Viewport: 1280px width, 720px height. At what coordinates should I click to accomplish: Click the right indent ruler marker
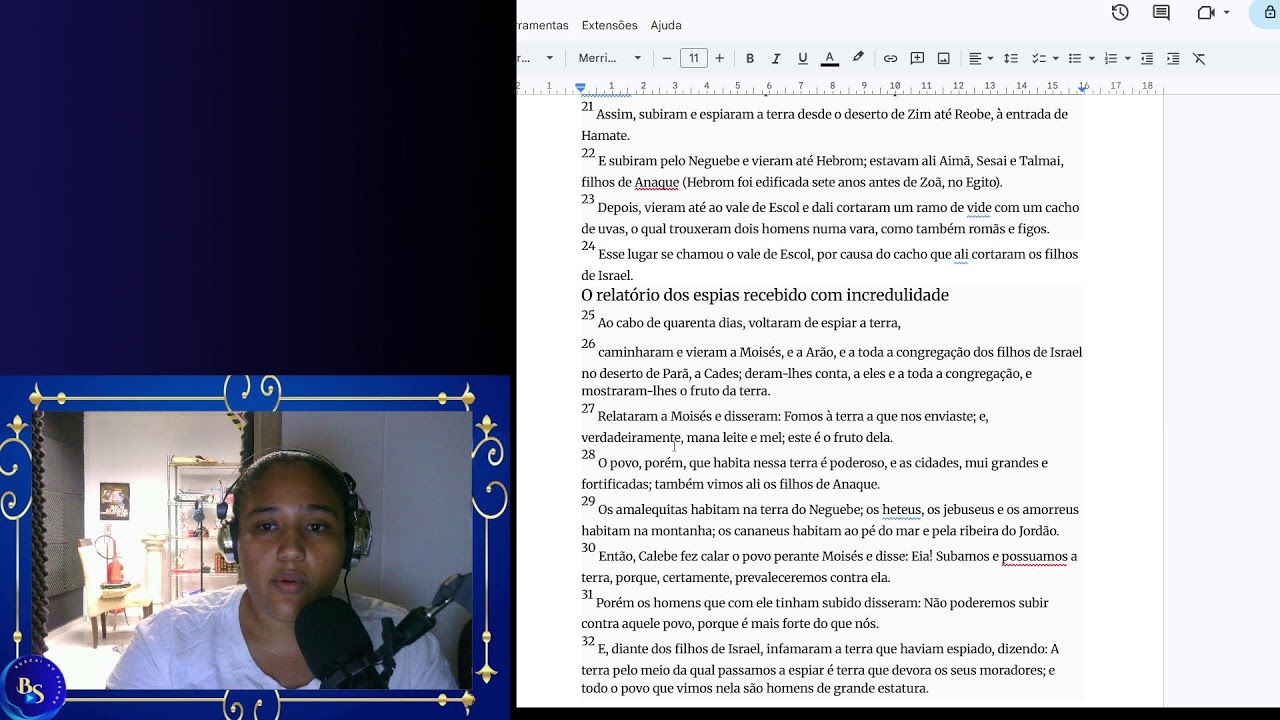(x=1084, y=88)
